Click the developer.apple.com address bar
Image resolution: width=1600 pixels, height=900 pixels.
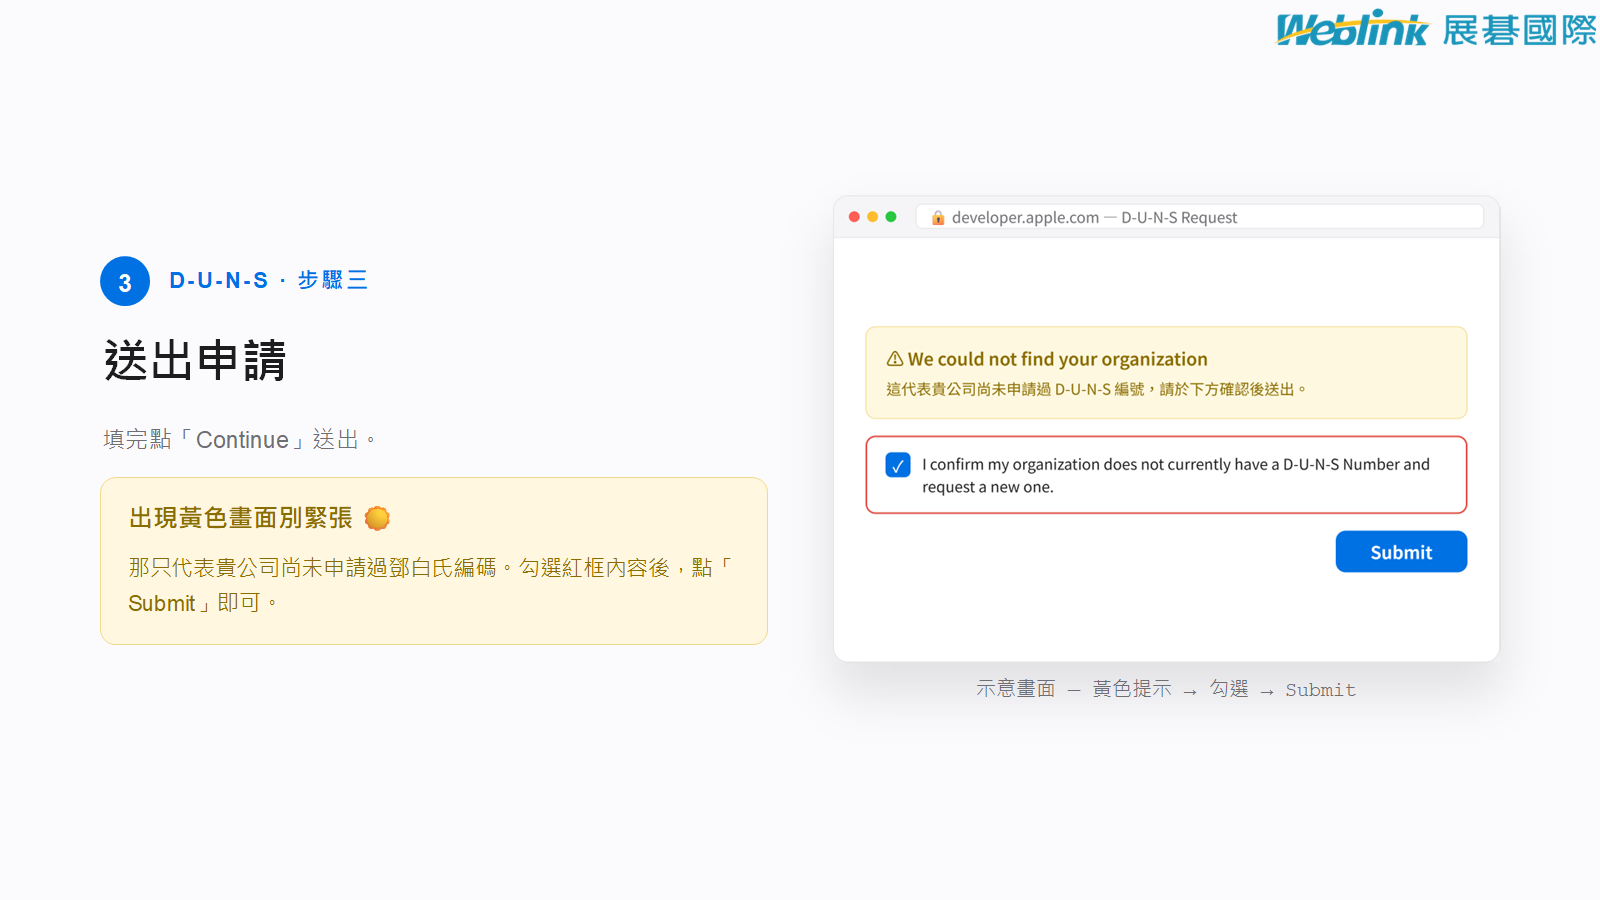coord(1200,217)
